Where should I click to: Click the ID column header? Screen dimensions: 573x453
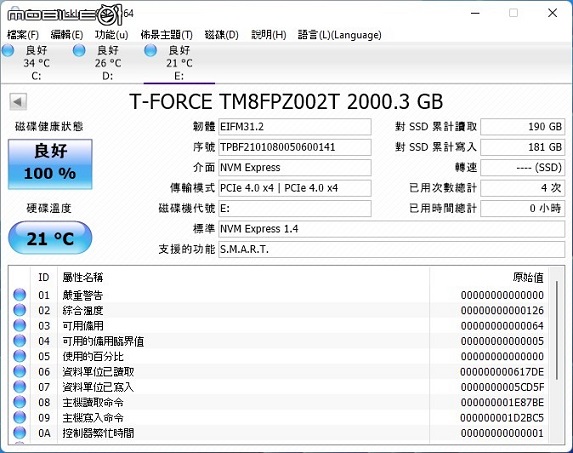[43, 277]
